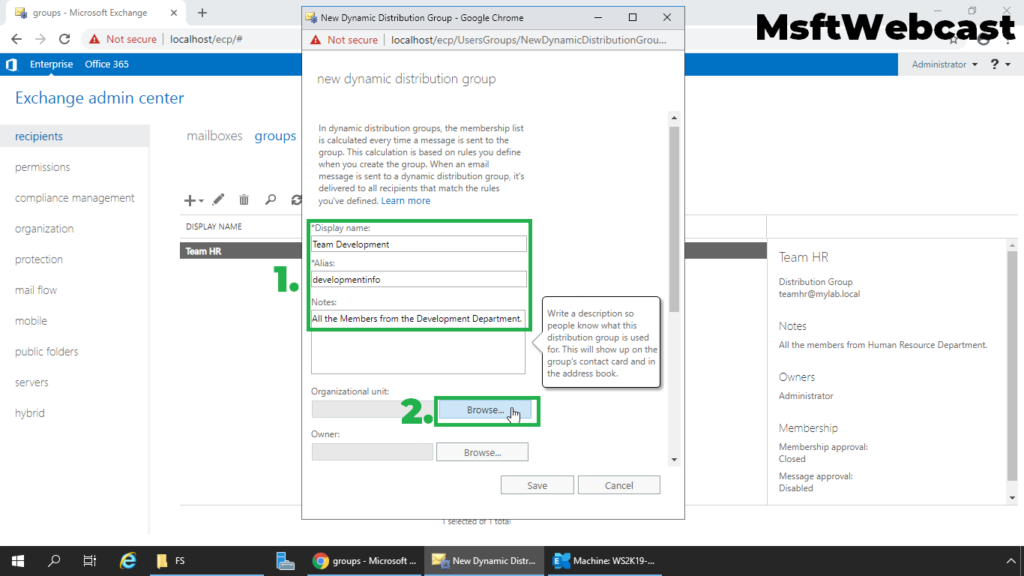Screen dimensions: 1024x576
Task: Click the Organizational unit read-only field
Action: (372, 409)
